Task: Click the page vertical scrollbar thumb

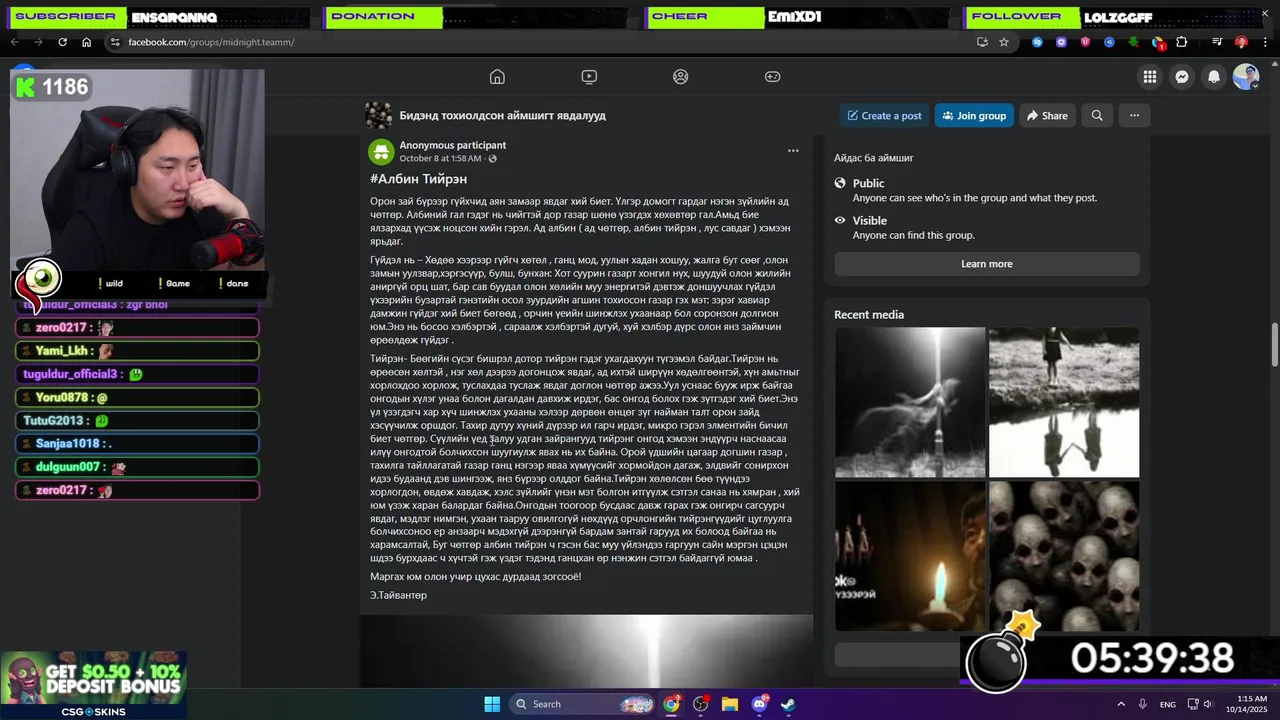Action: pyautogui.click(x=1274, y=345)
